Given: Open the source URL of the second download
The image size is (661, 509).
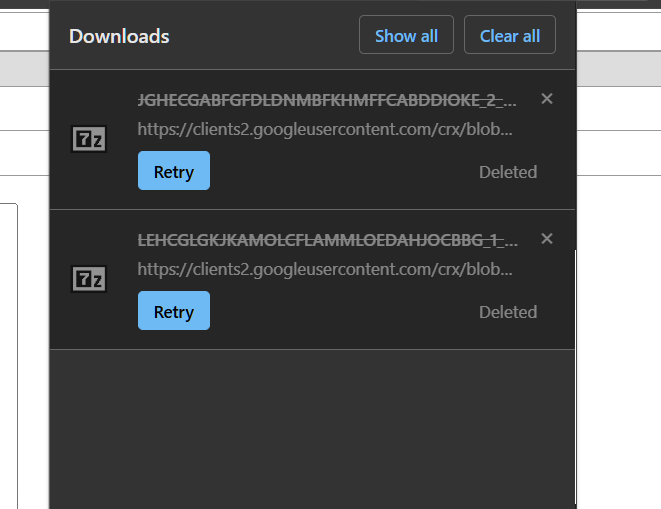Looking at the screenshot, I should tap(325, 270).
